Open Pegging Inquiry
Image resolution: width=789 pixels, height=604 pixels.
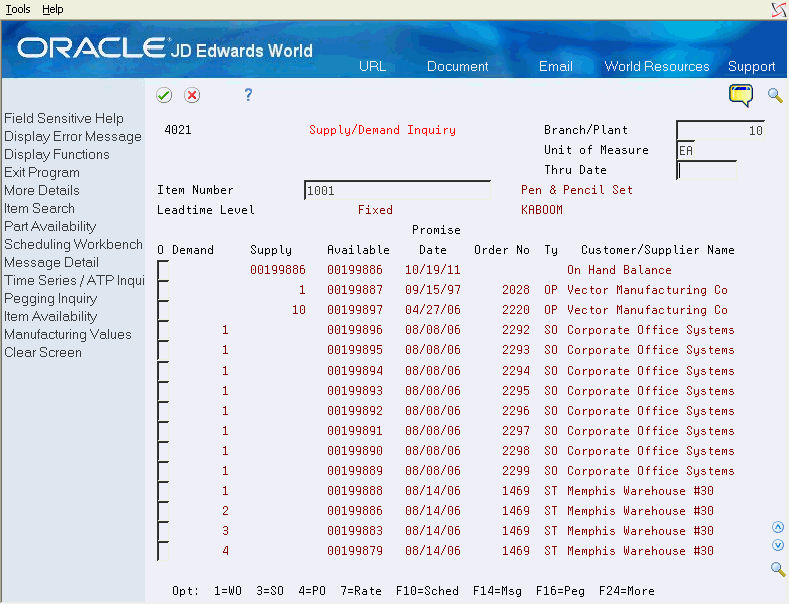[x=51, y=298]
